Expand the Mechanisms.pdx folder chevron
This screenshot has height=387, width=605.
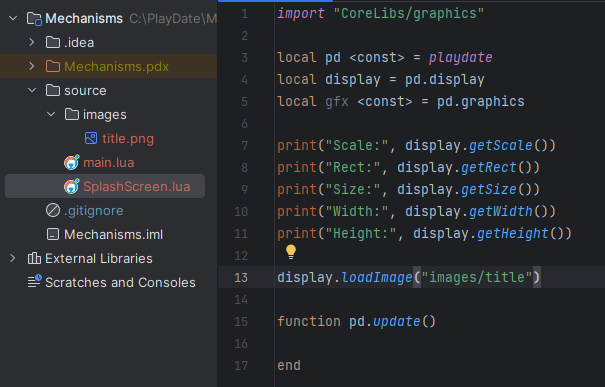click(32, 66)
